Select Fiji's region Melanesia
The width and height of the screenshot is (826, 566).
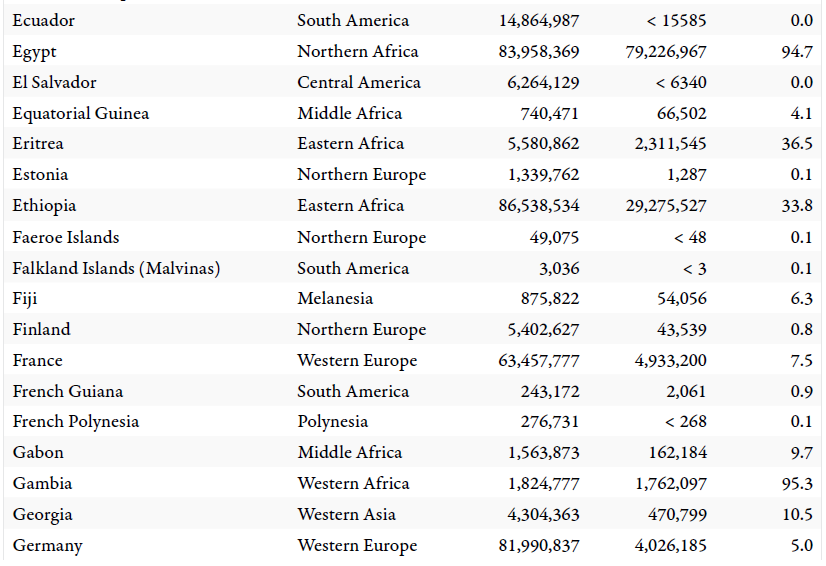point(335,298)
